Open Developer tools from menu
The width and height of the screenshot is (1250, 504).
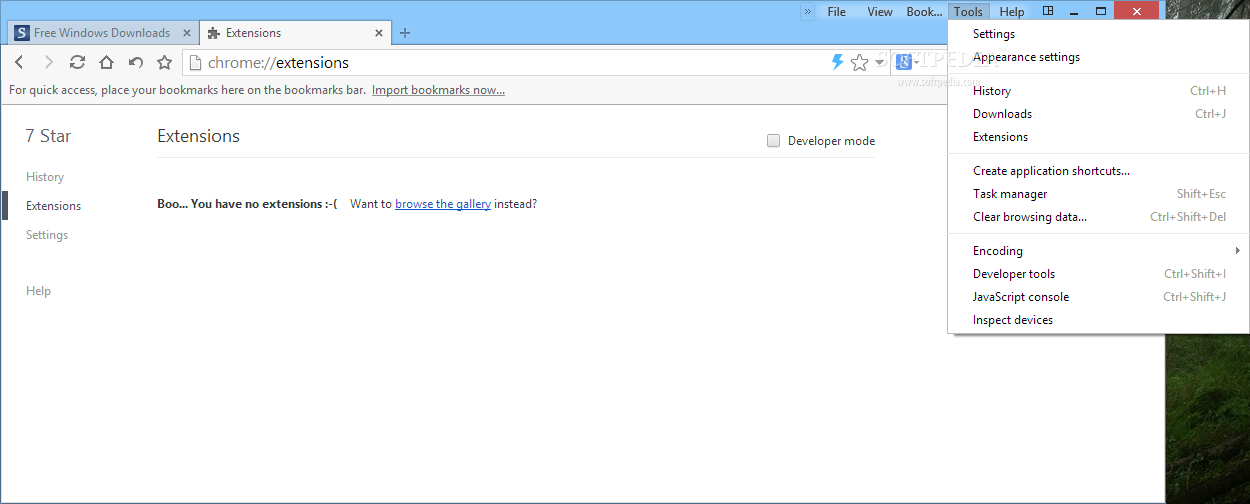[x=1098, y=274]
